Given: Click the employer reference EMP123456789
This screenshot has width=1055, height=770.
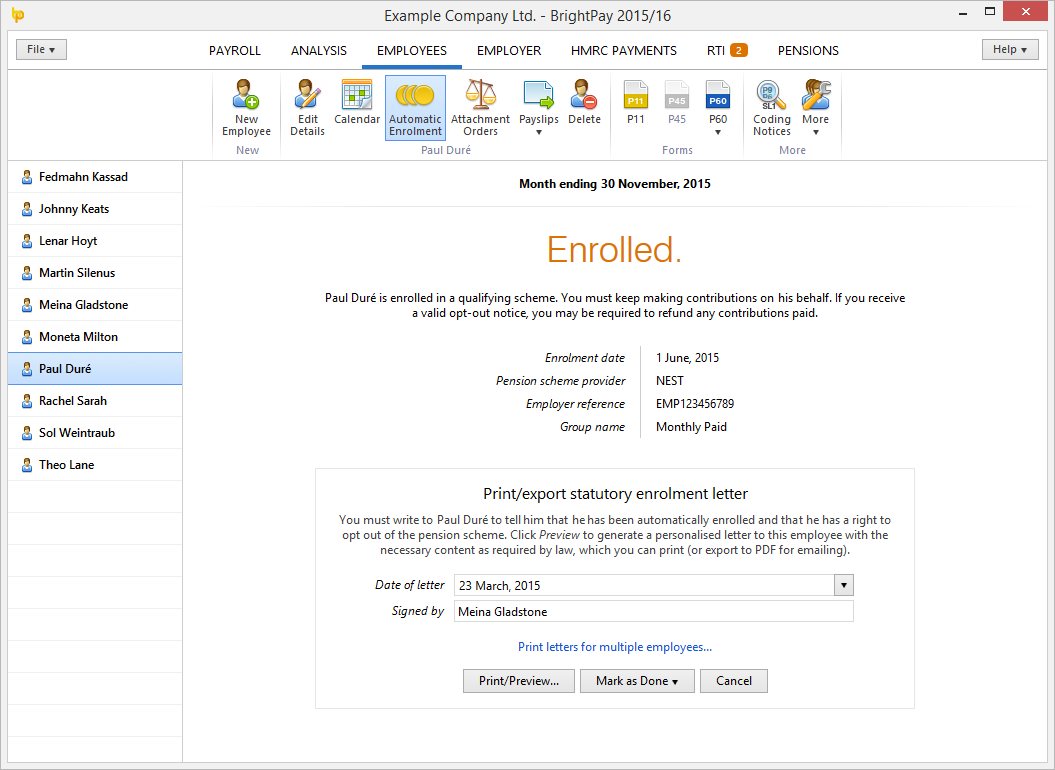Looking at the screenshot, I should 695,404.
